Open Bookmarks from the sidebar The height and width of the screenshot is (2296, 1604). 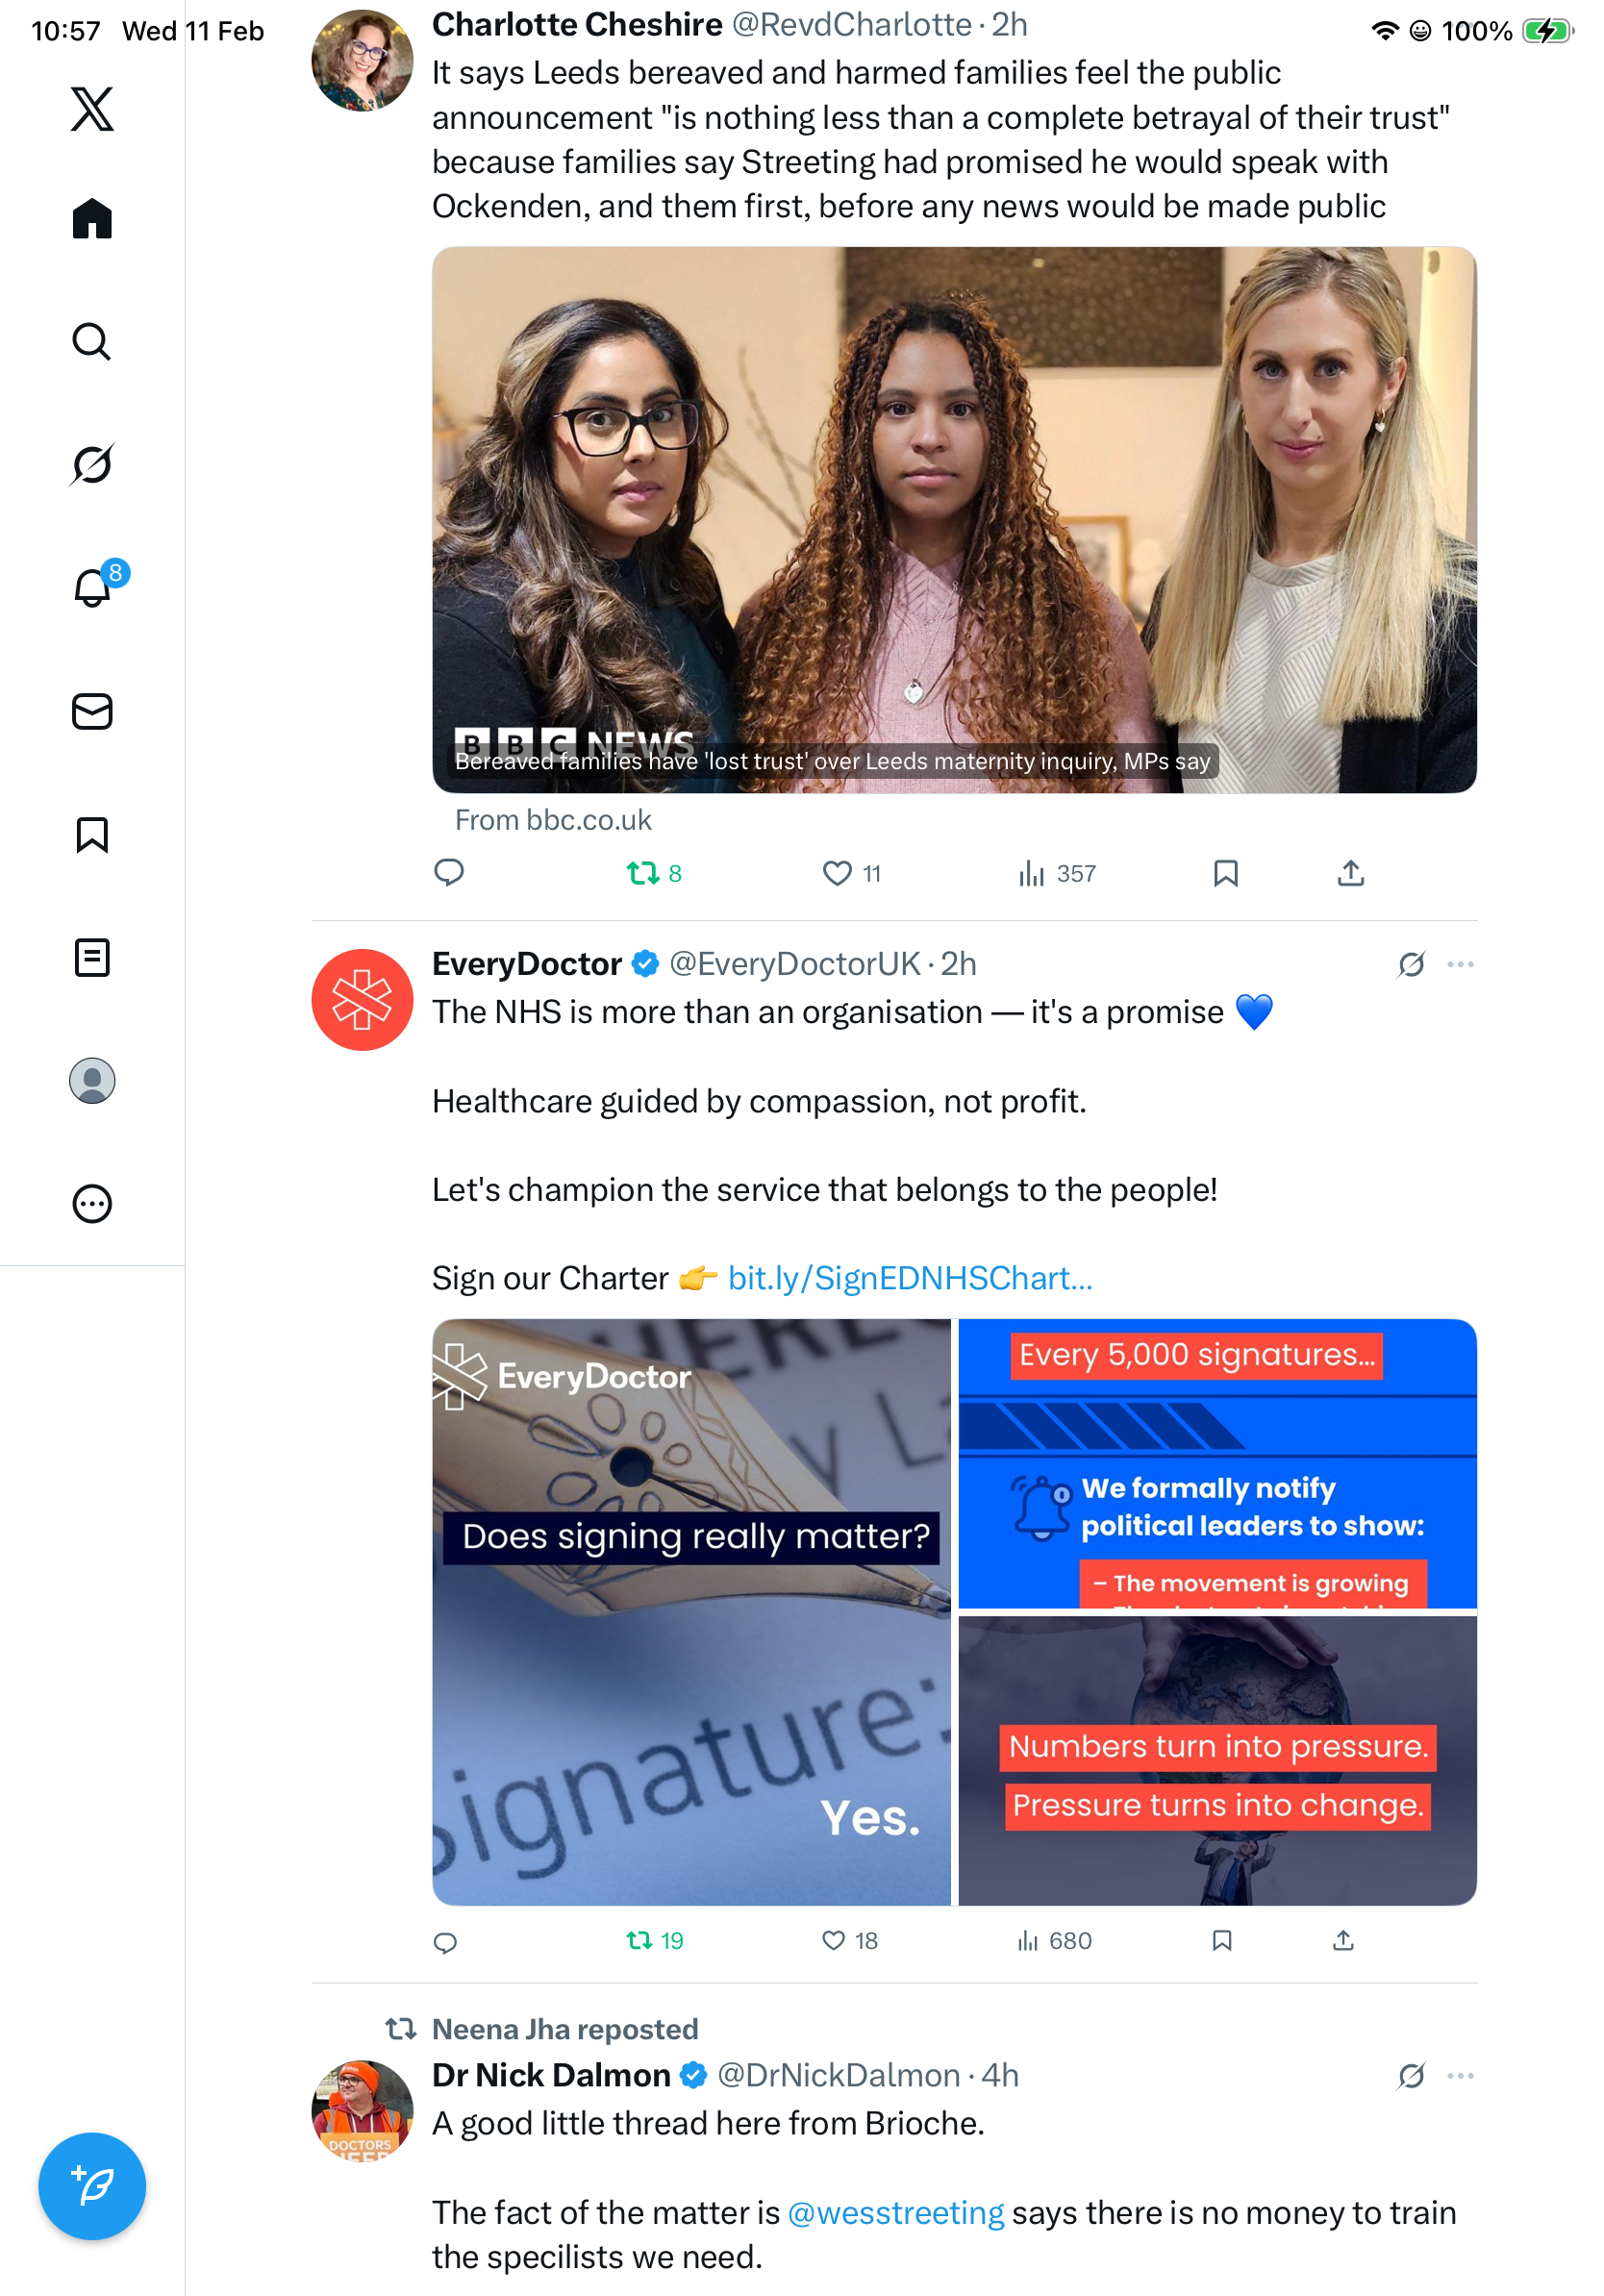pos(92,835)
